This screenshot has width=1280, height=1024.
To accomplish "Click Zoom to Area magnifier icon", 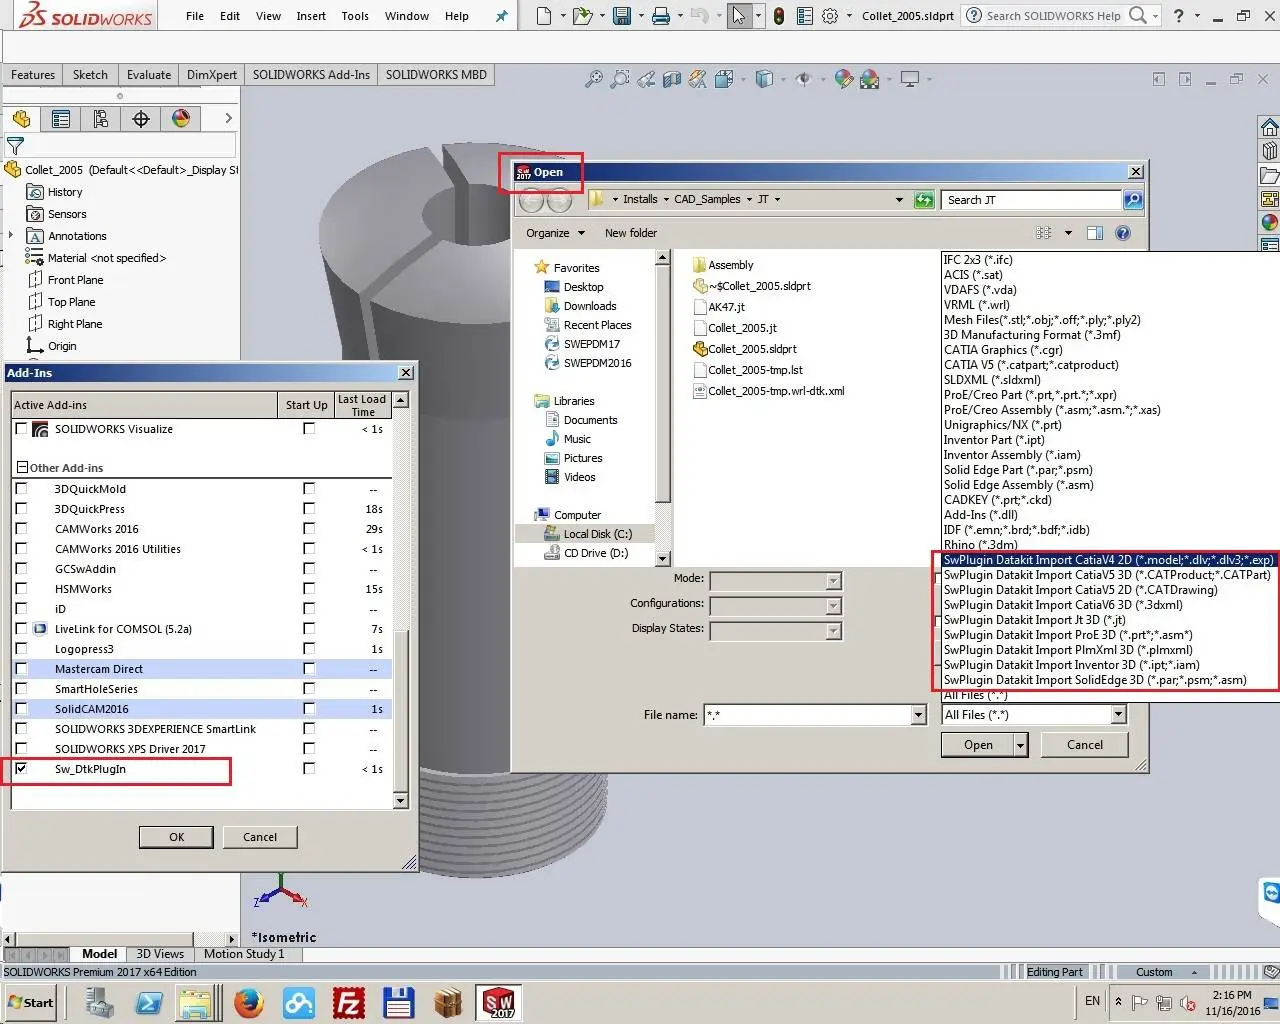I will point(620,79).
